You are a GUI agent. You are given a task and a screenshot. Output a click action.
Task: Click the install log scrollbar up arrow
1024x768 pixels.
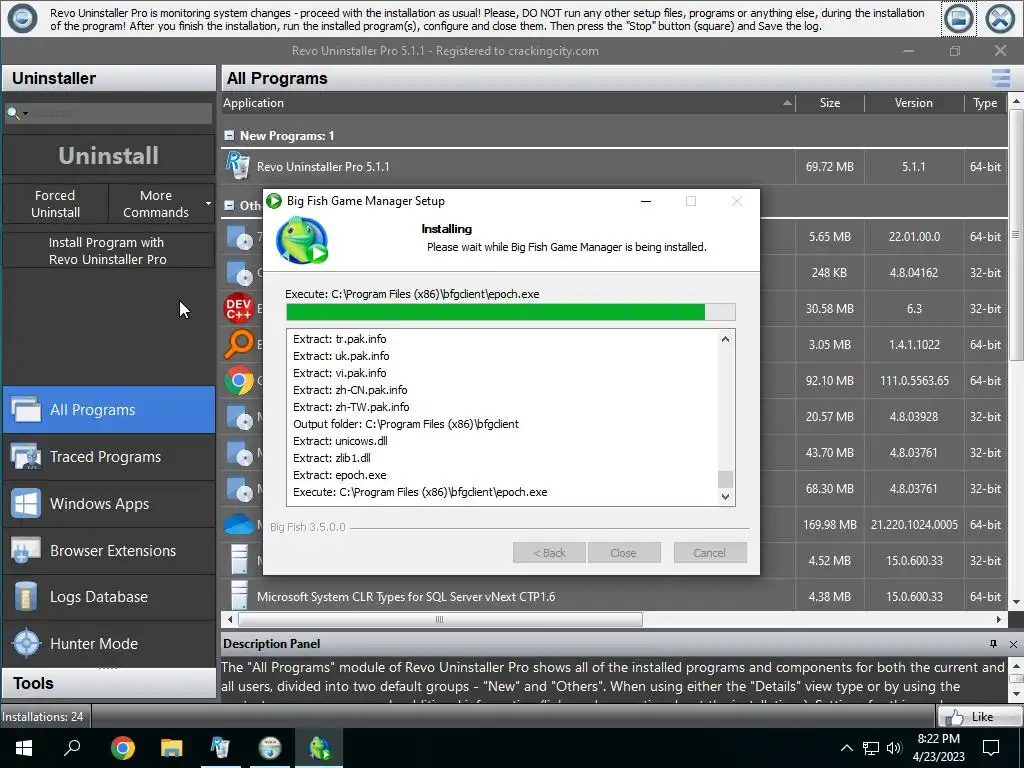point(725,338)
